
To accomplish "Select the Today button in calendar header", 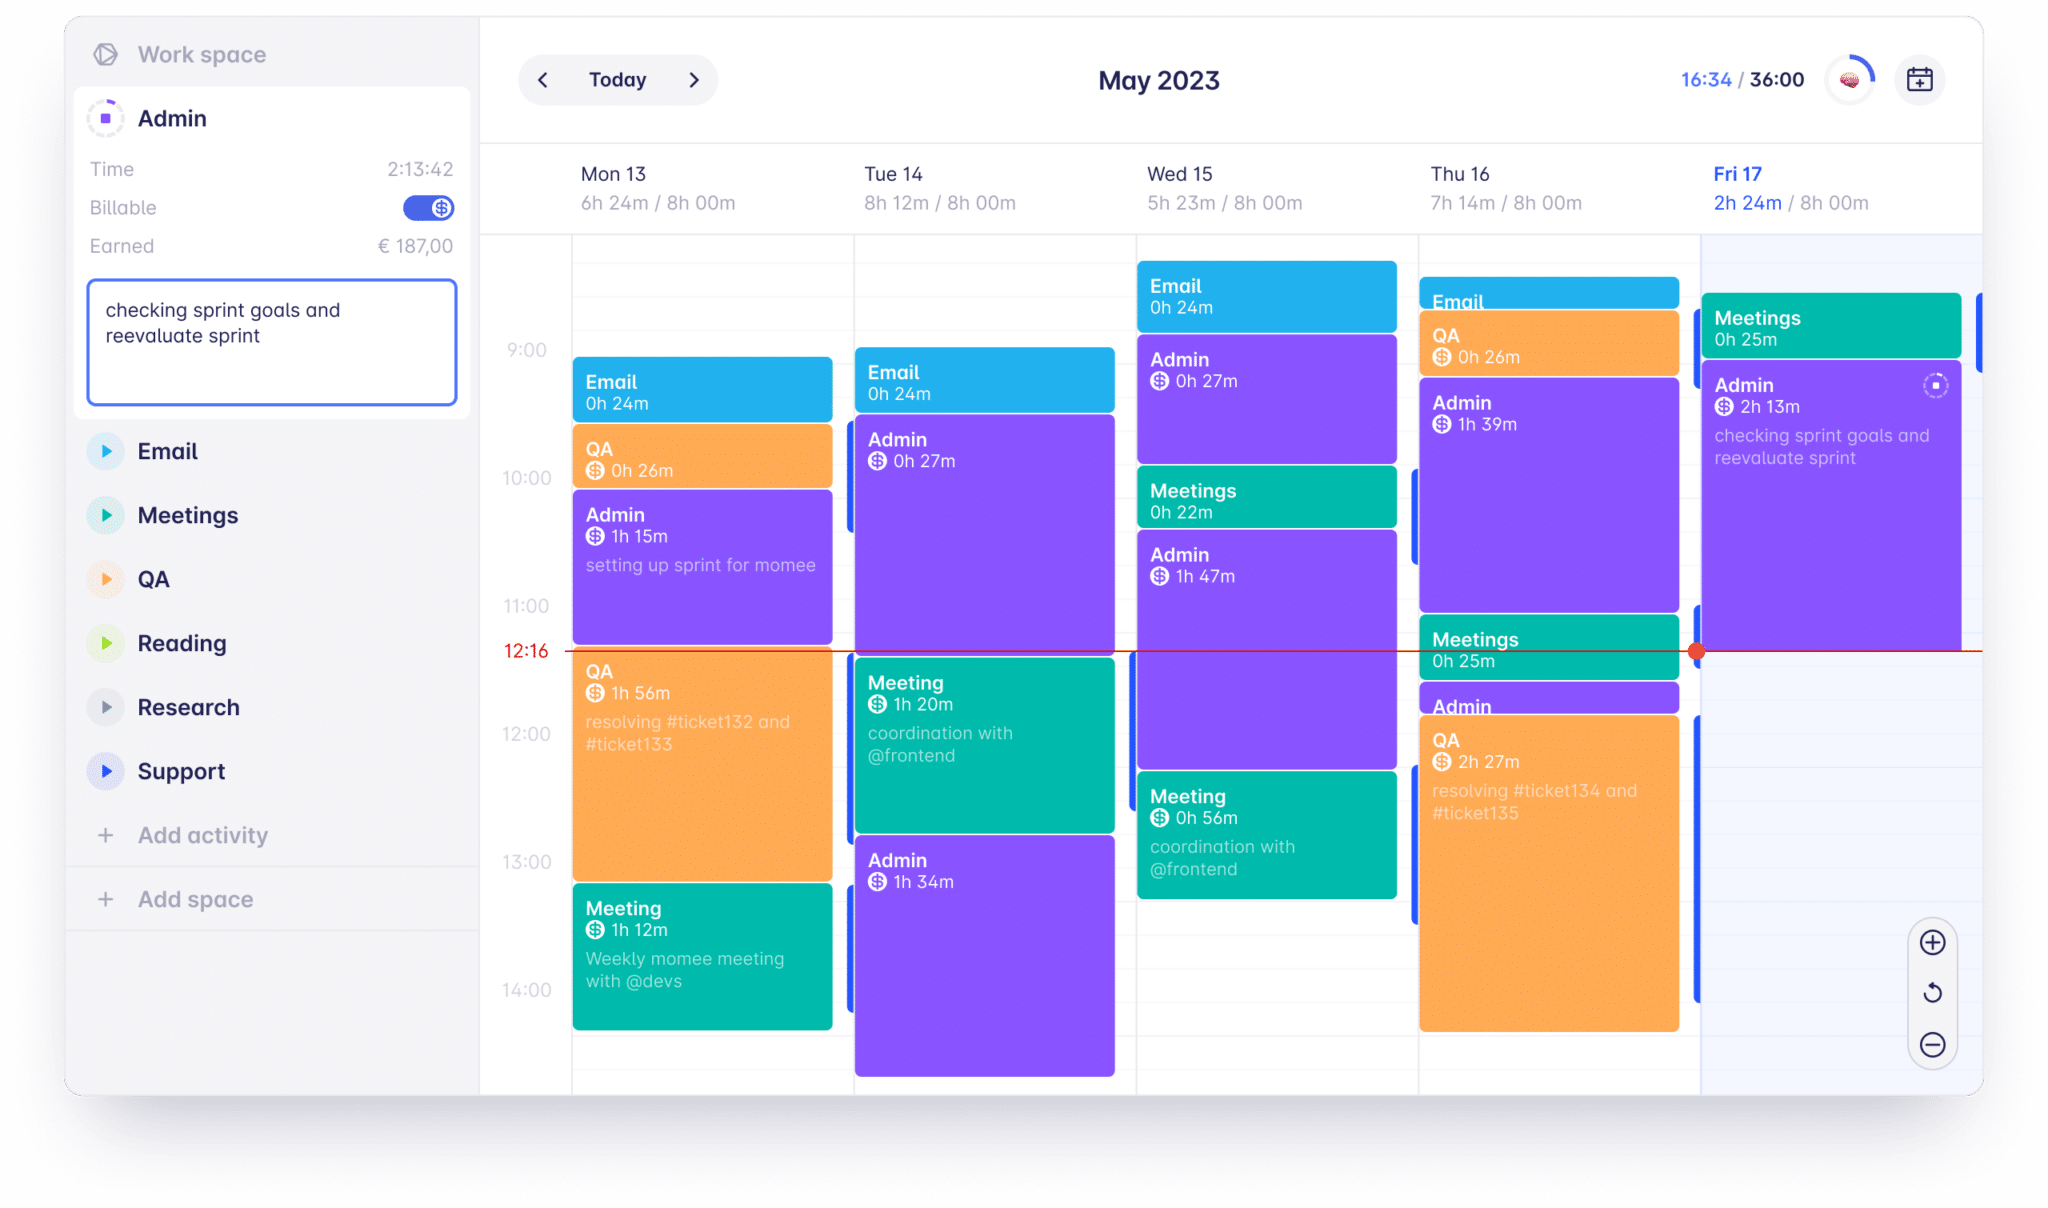I will [616, 79].
